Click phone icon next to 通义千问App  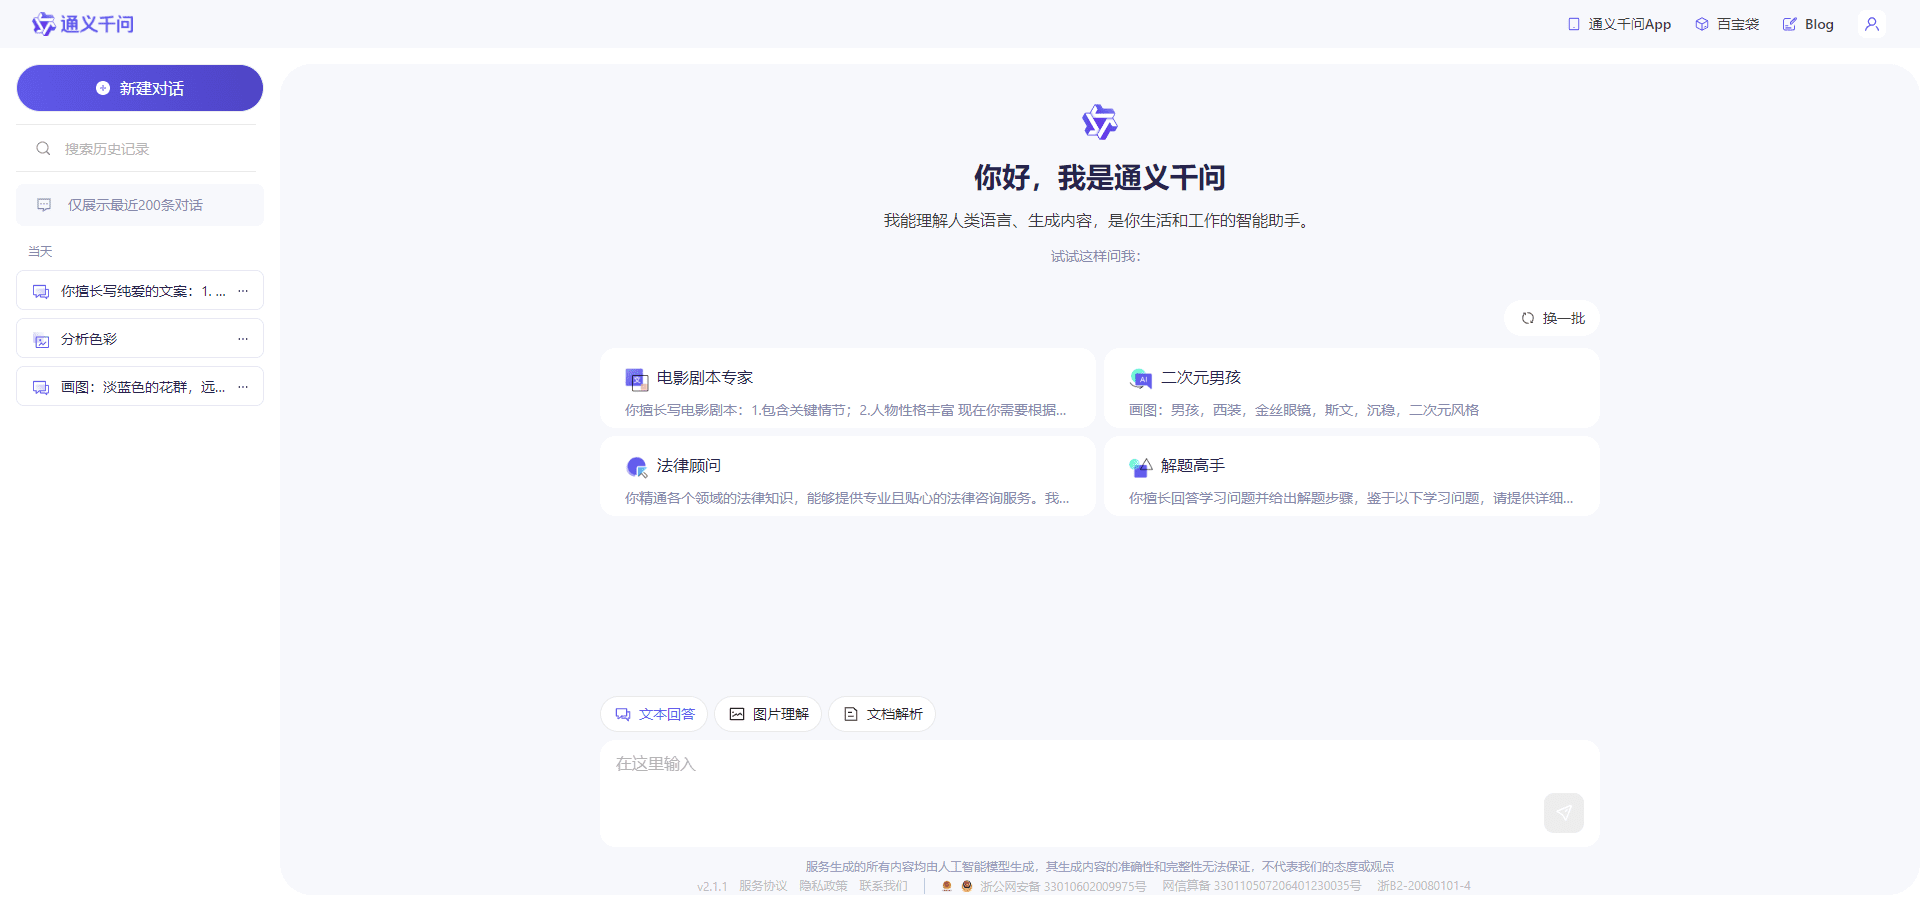[1574, 24]
